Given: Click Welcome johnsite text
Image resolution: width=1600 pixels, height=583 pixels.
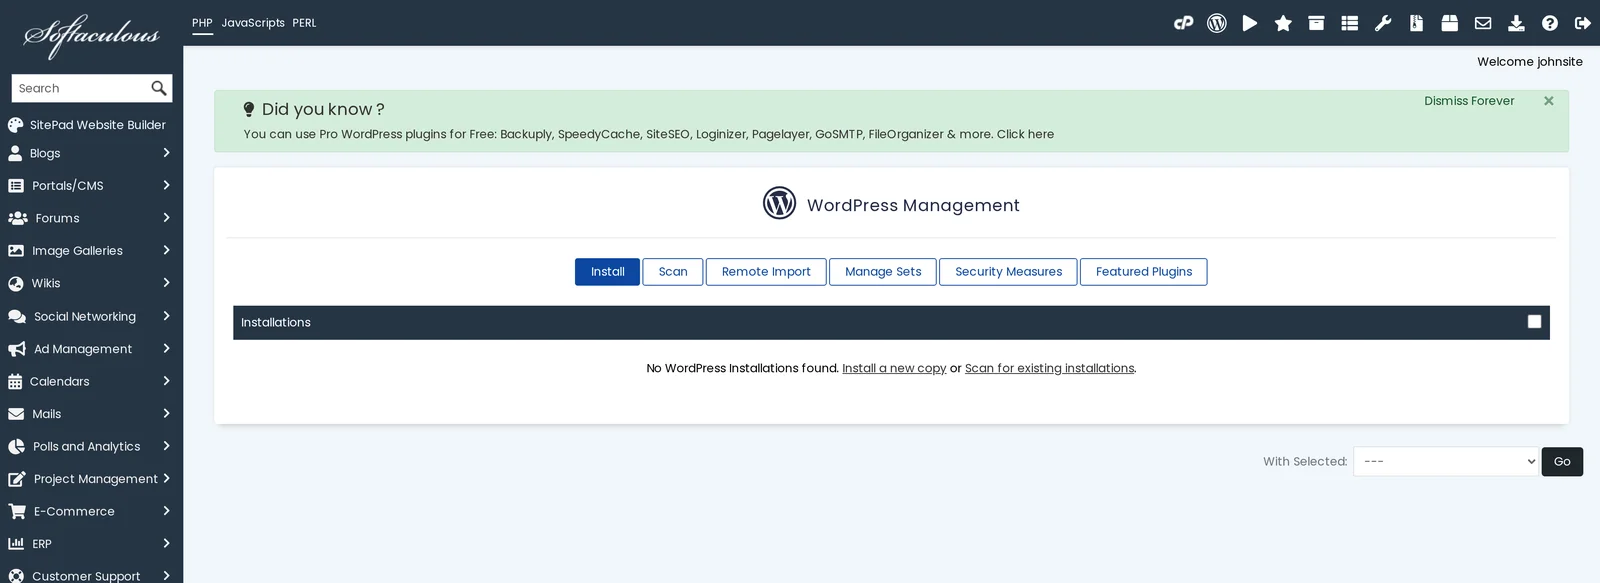Looking at the screenshot, I should [x=1530, y=62].
